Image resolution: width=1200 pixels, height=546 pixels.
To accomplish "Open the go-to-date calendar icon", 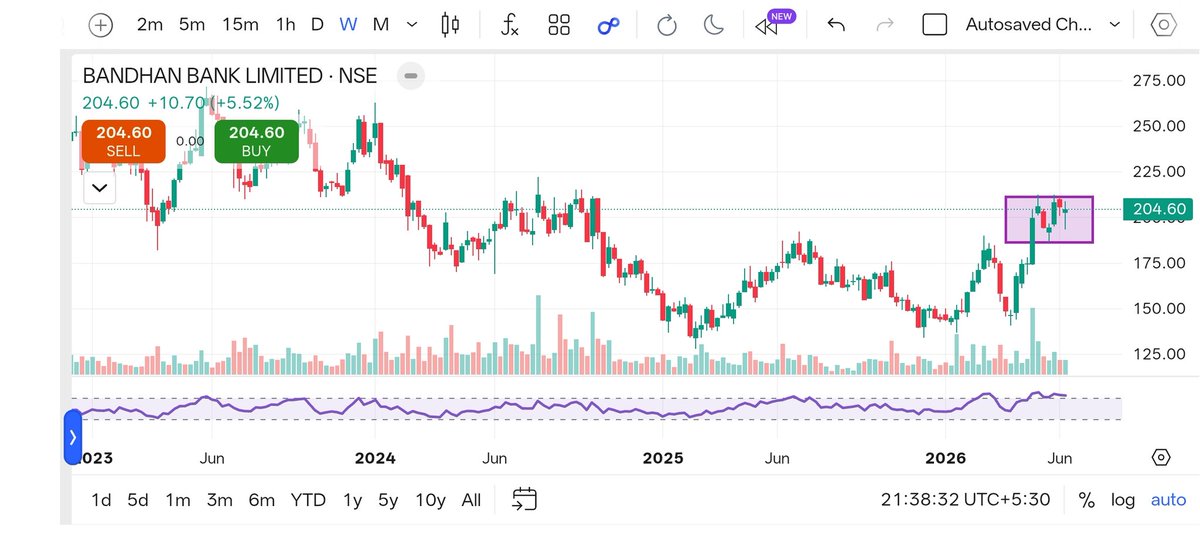I will pos(525,499).
